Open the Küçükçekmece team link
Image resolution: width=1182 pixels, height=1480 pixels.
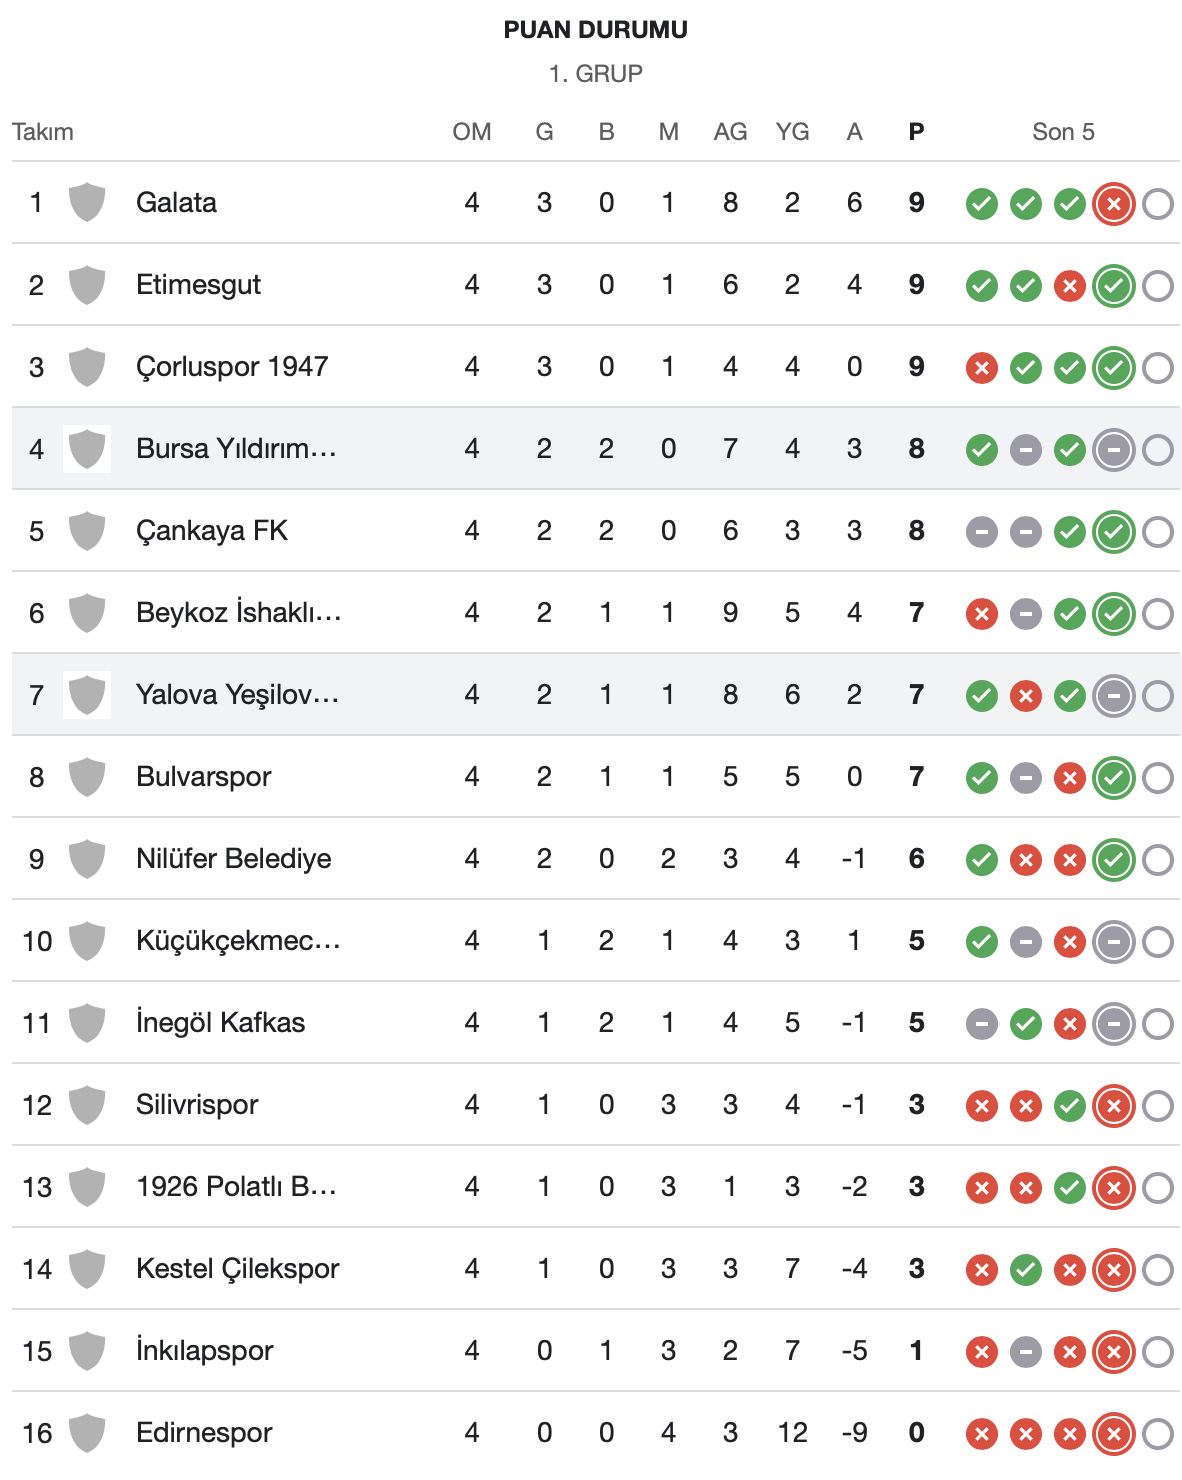[238, 941]
